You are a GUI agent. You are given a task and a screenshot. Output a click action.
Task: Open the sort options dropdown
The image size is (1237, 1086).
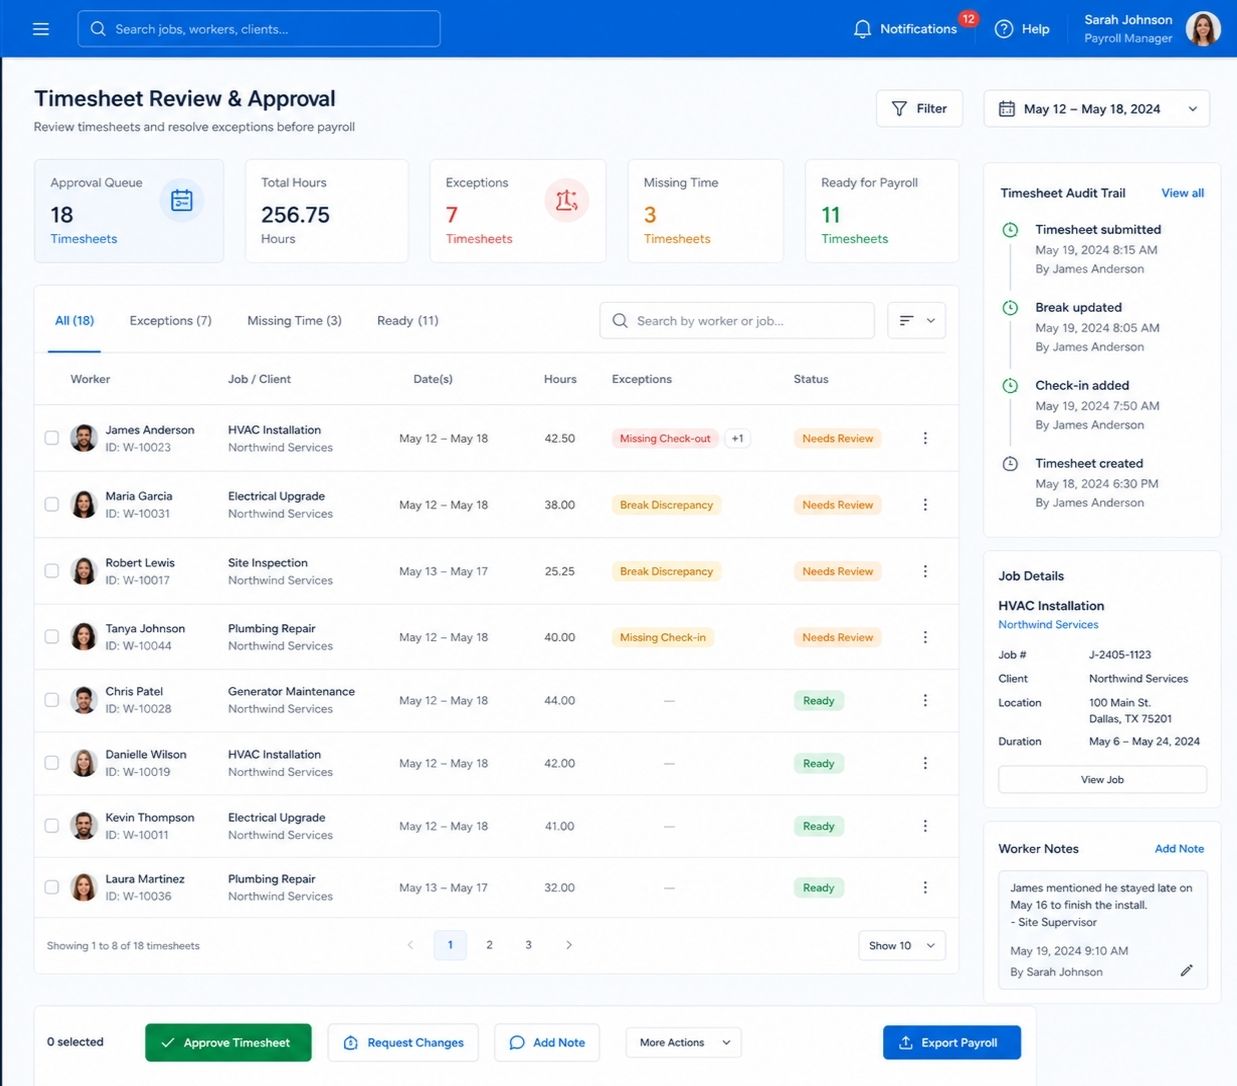pyautogui.click(x=916, y=321)
